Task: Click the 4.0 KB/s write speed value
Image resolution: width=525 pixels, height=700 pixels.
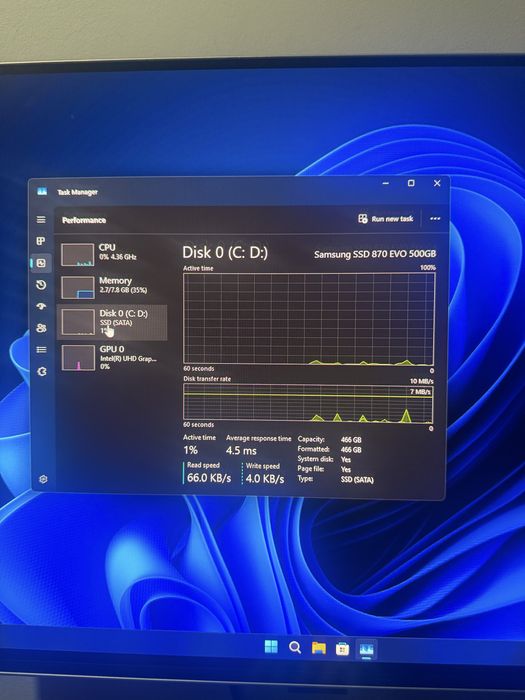Action: 265,479
